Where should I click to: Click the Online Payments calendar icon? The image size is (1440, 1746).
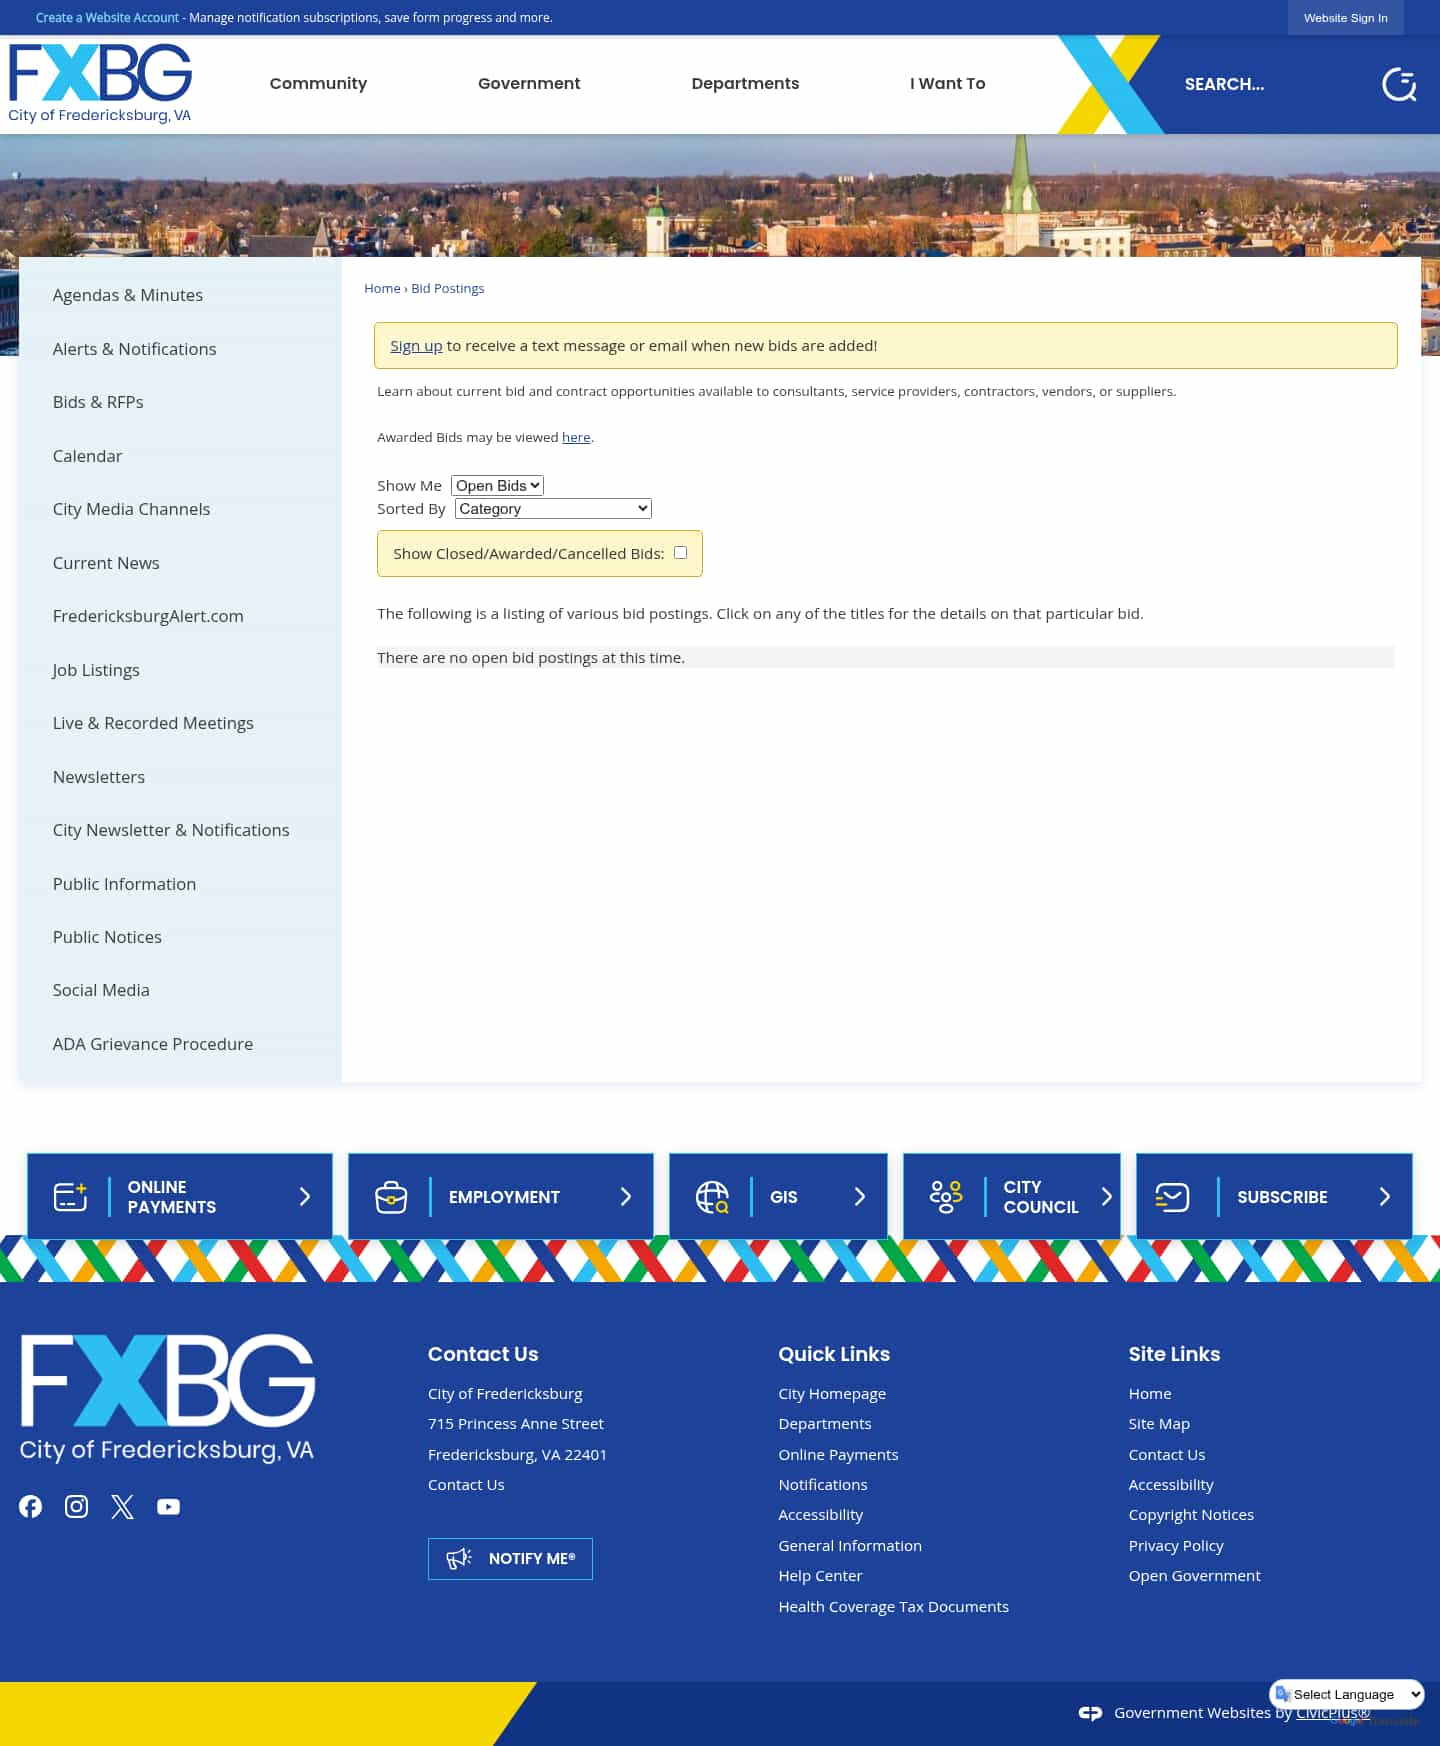point(70,1197)
